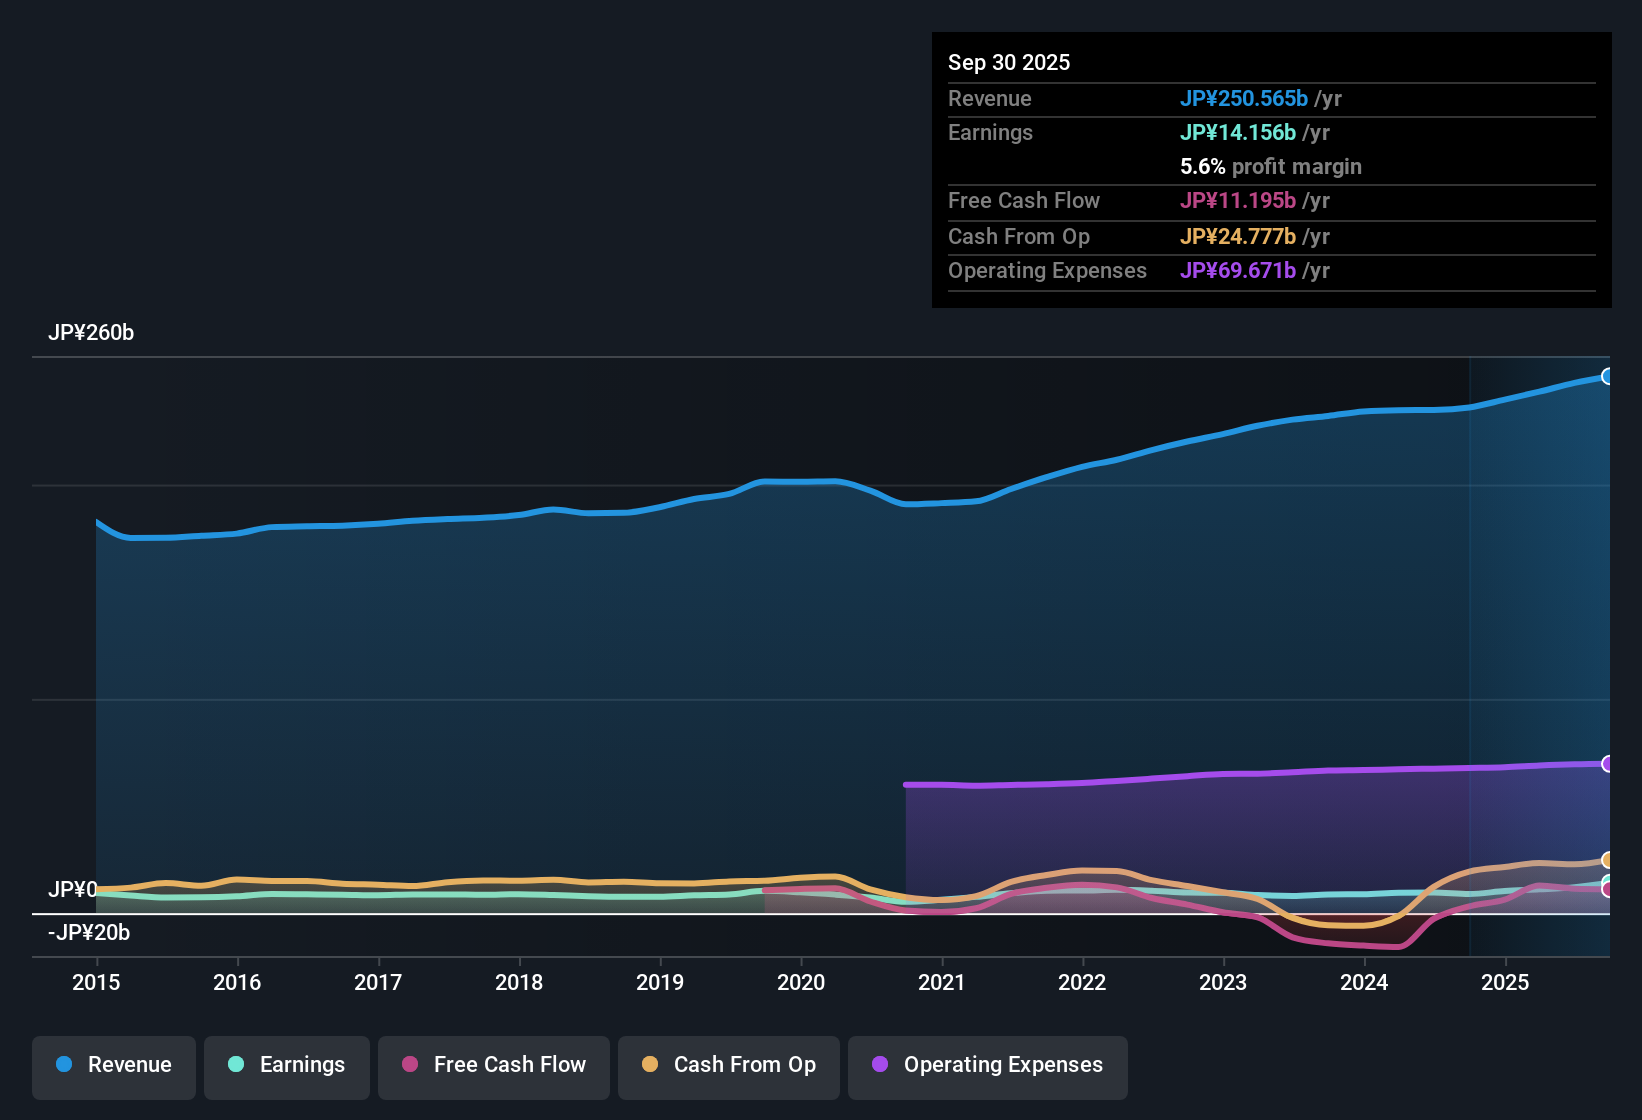Viewport: 1642px width, 1120px height.
Task: Click the teal Earnings dot icon
Action: click(x=236, y=1065)
